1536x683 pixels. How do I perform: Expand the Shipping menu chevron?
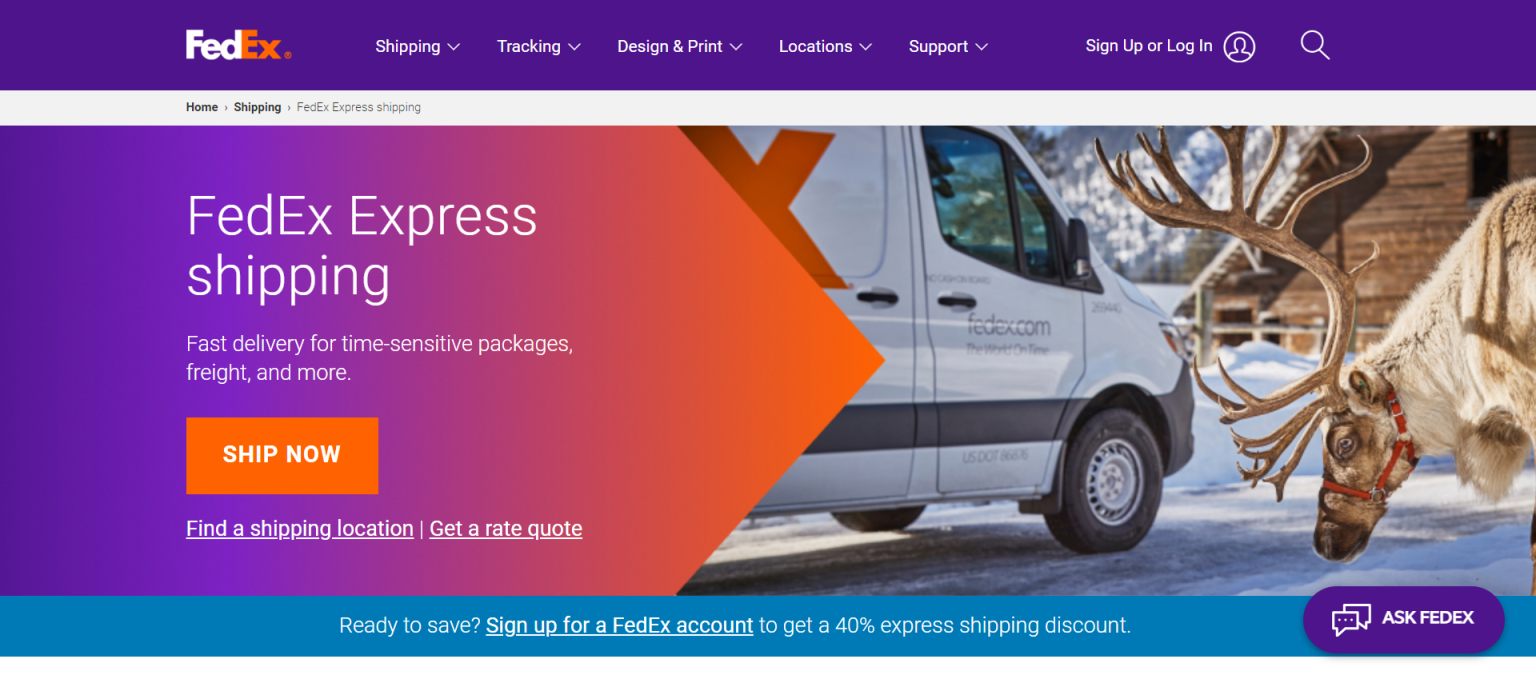tap(453, 47)
